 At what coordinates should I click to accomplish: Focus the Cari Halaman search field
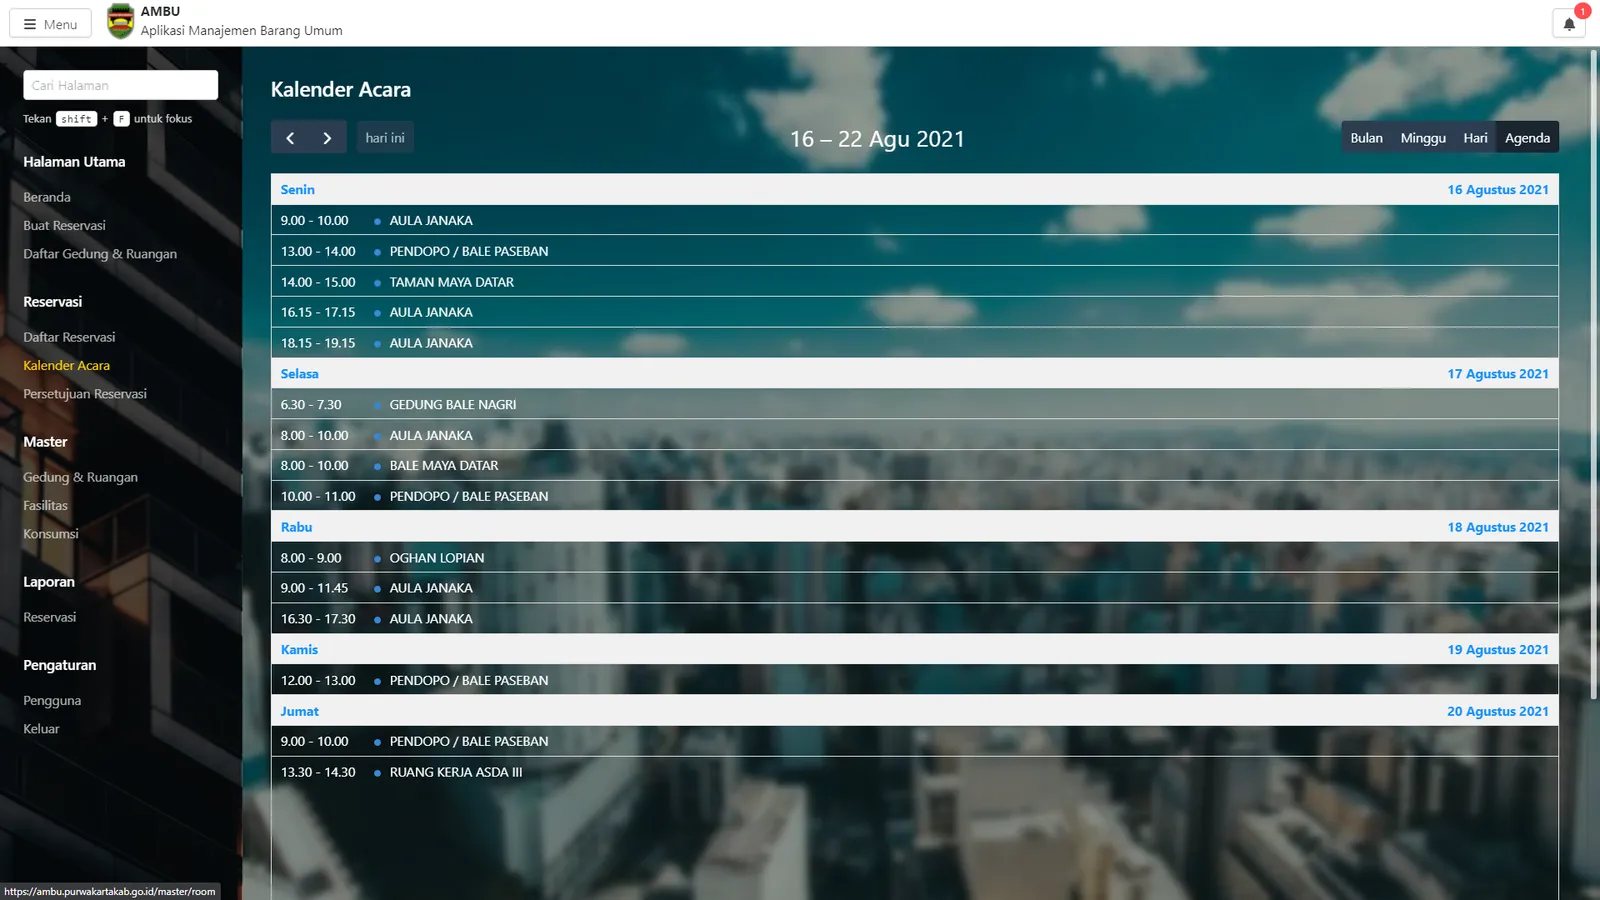pyautogui.click(x=121, y=85)
